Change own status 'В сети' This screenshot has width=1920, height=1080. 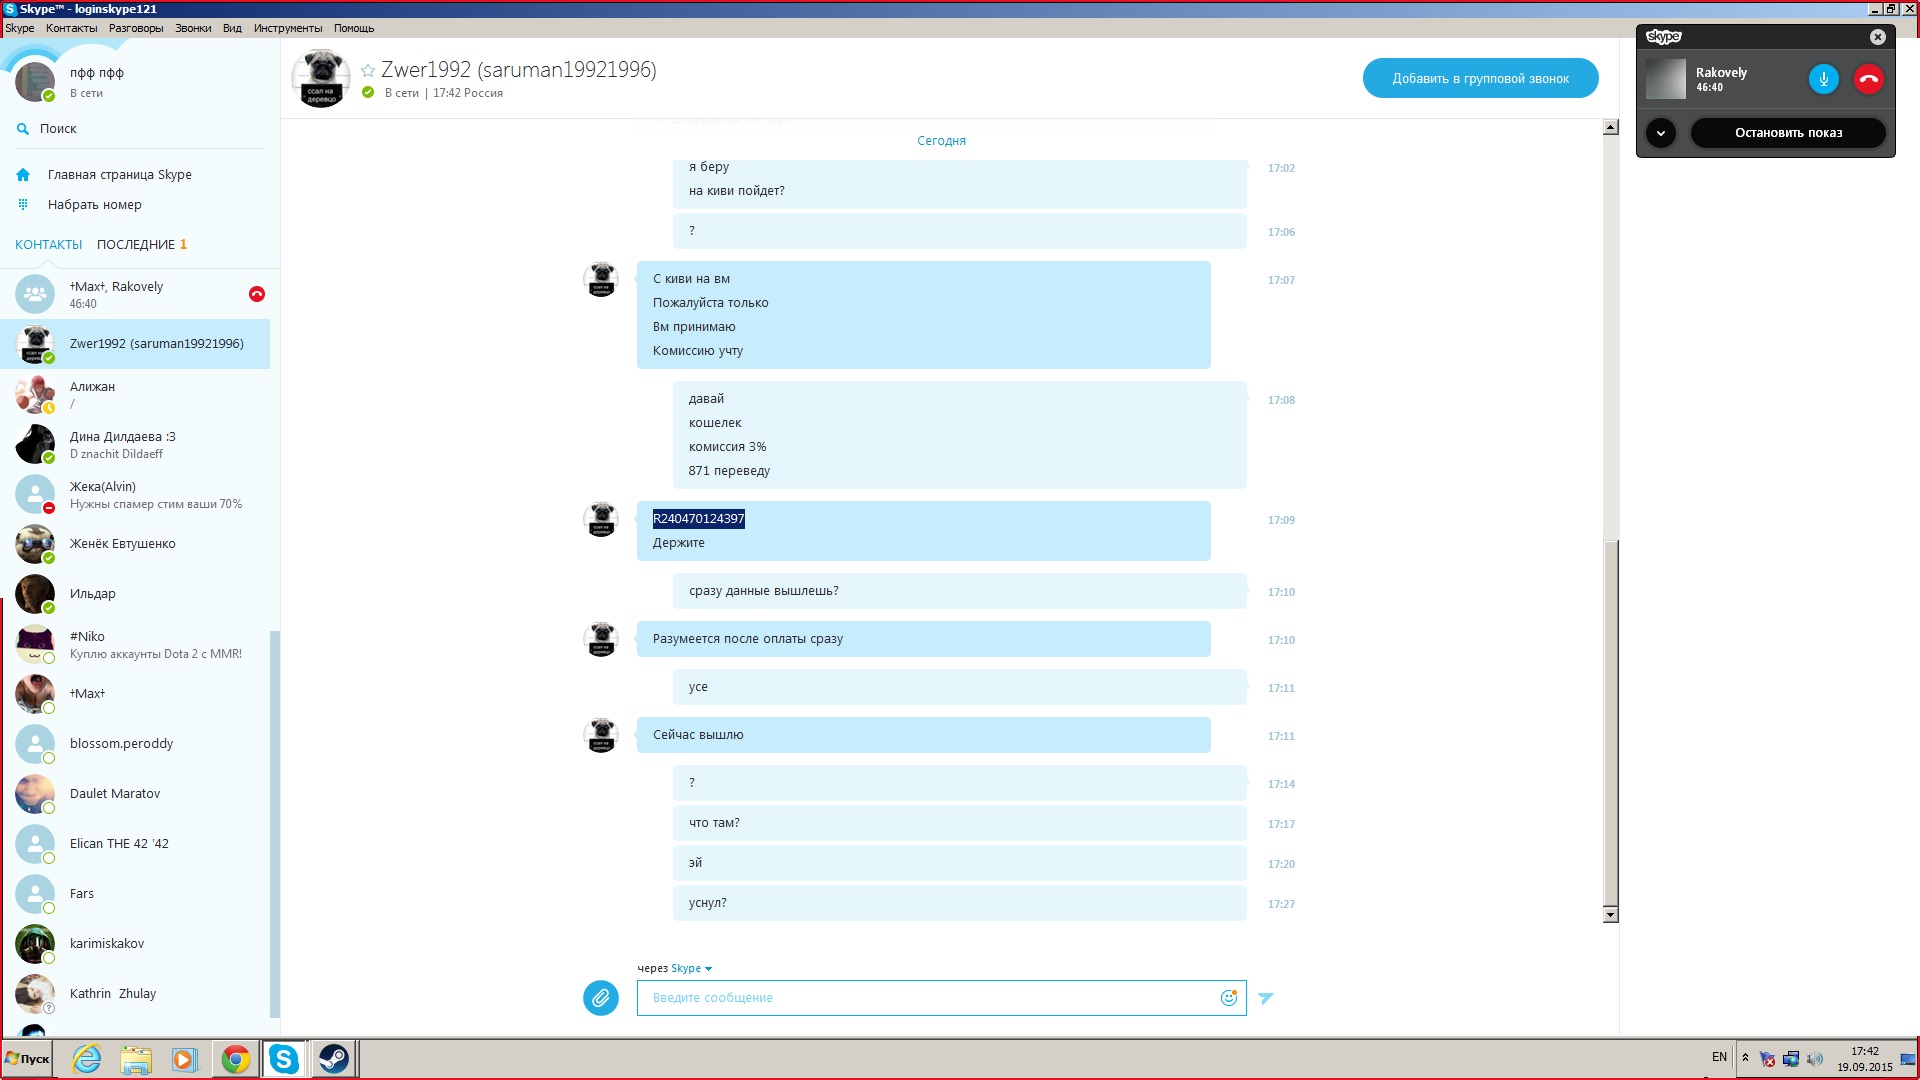(x=86, y=93)
